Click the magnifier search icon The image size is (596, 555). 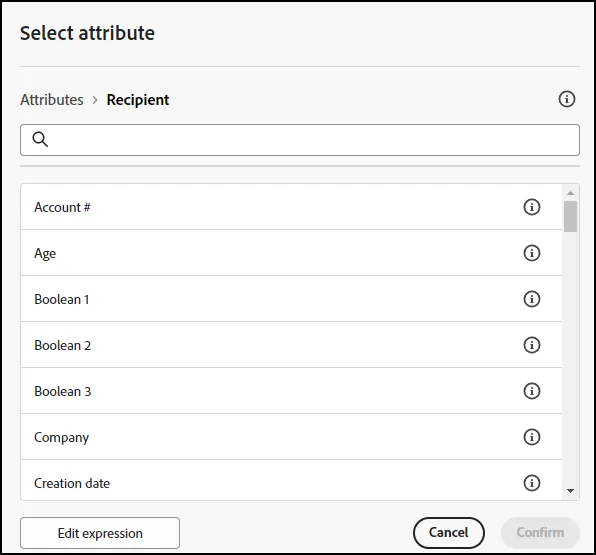click(x=40, y=140)
